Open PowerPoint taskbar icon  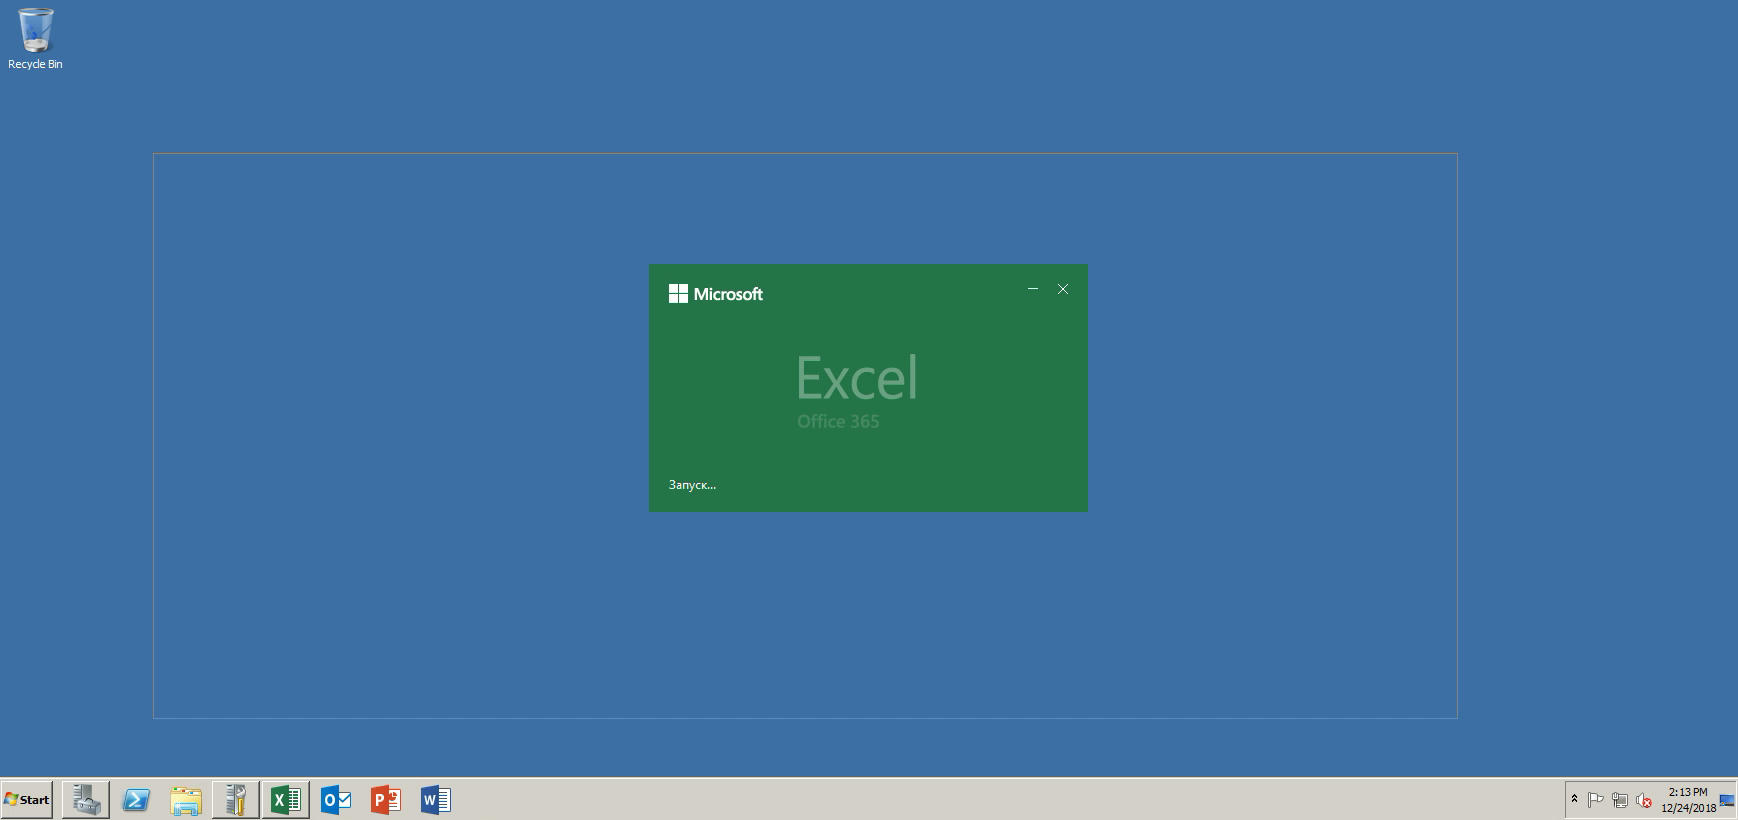386,800
